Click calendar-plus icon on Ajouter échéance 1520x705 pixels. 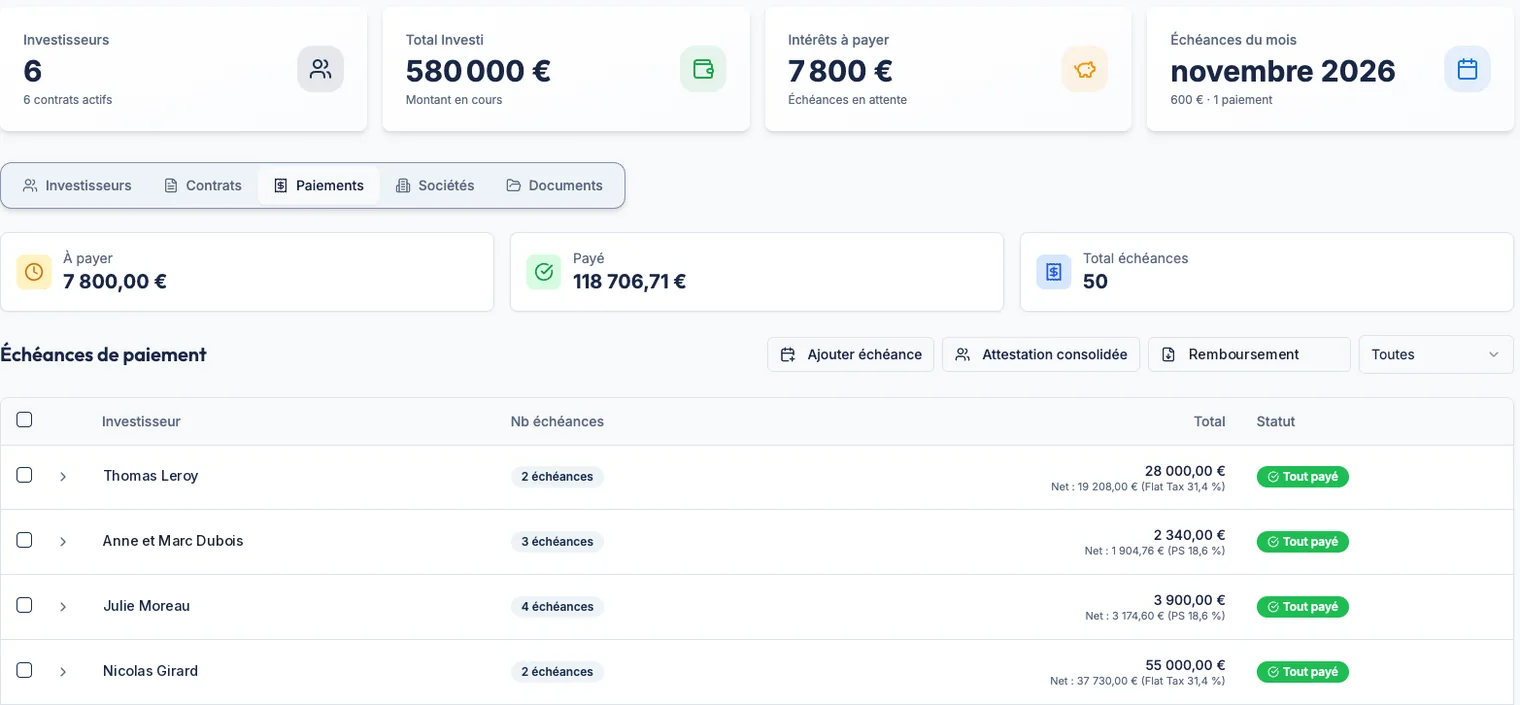788,354
